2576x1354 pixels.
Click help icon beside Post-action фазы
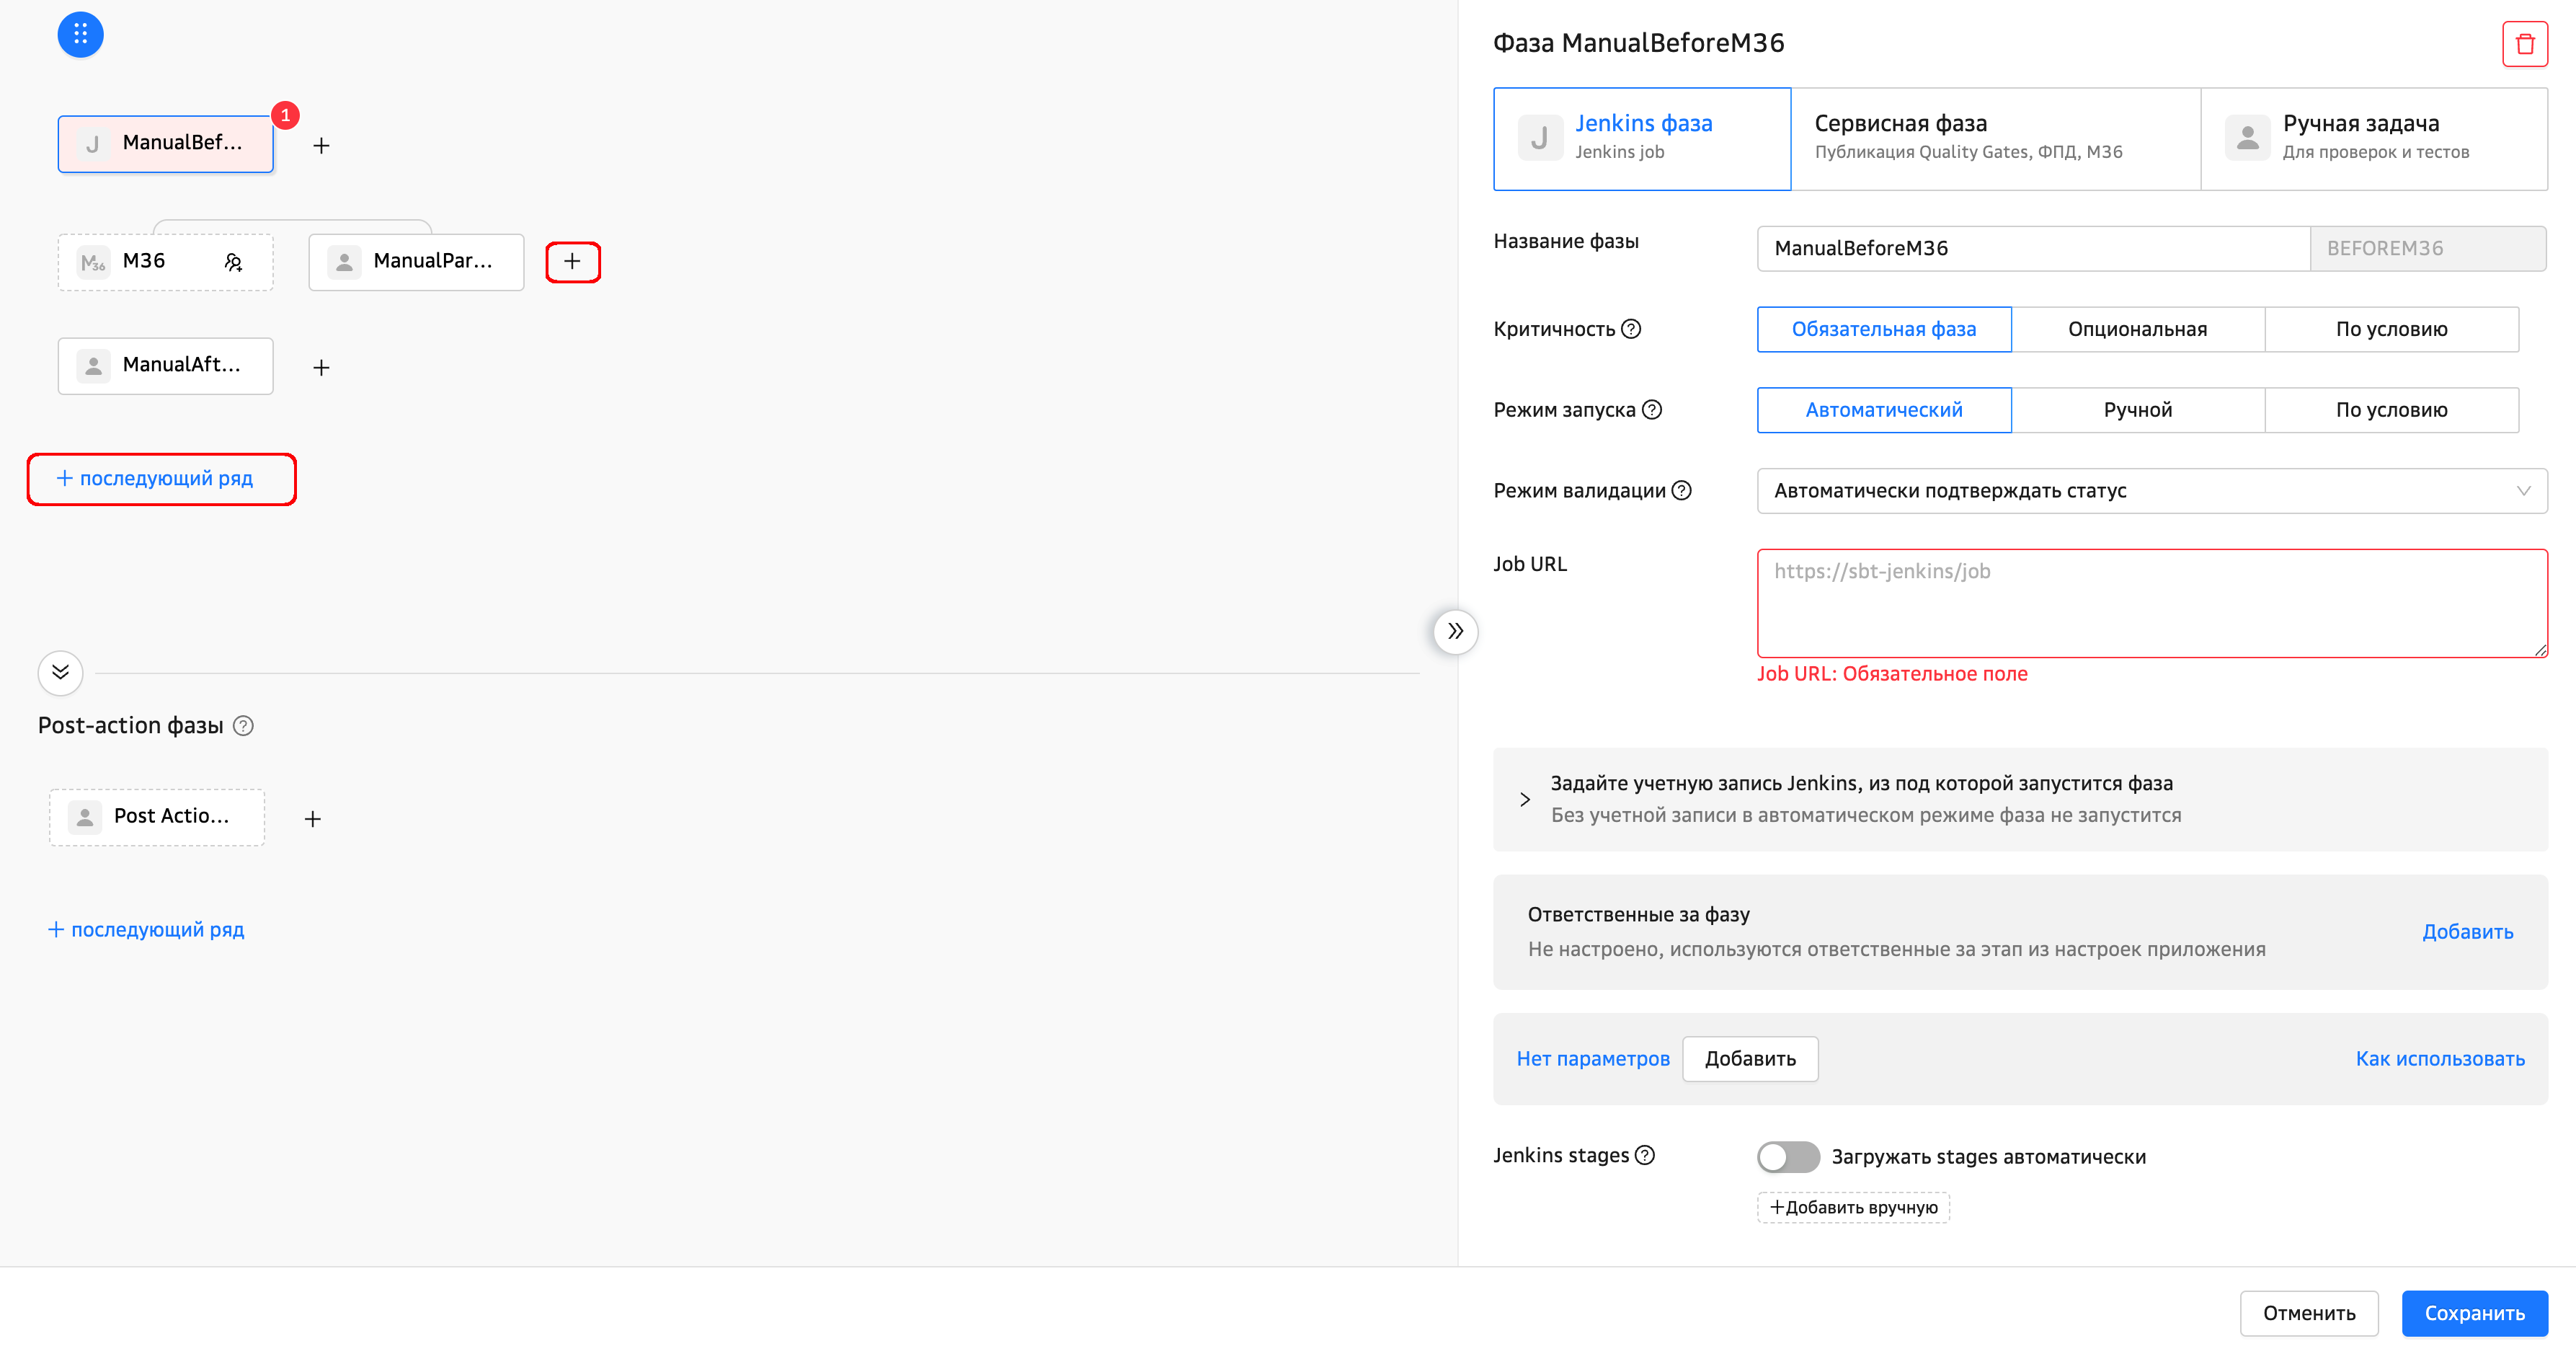(x=243, y=726)
